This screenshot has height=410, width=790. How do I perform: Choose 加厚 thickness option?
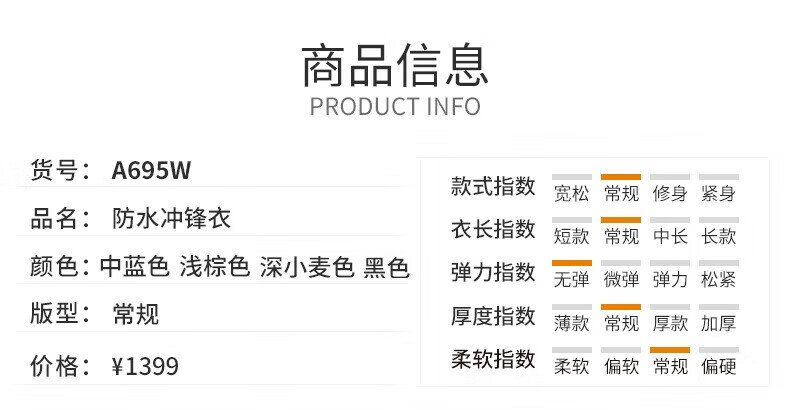(718, 323)
